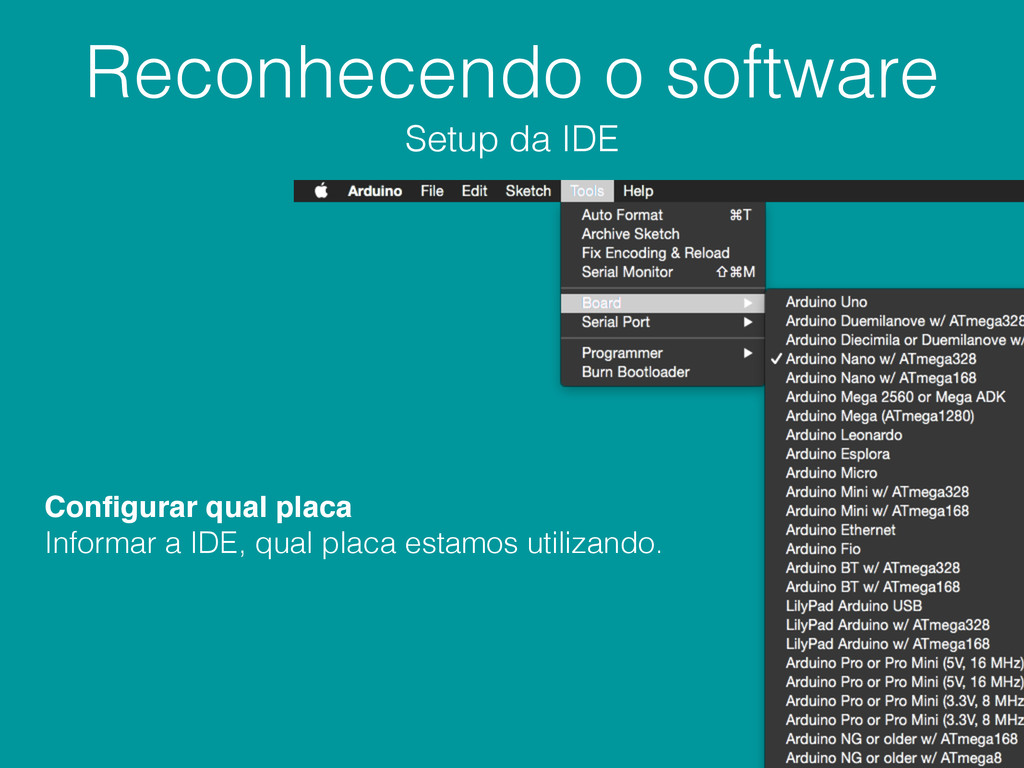Screen dimensions: 1024x768
Task: Pick Arduino NG or older w/ ATmega8
Action: (x=895, y=758)
